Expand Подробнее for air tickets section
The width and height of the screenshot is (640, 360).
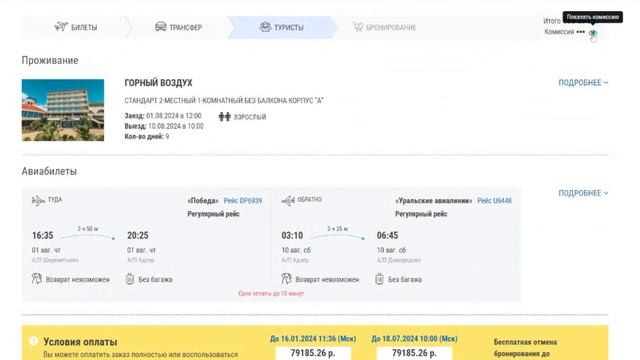click(583, 193)
